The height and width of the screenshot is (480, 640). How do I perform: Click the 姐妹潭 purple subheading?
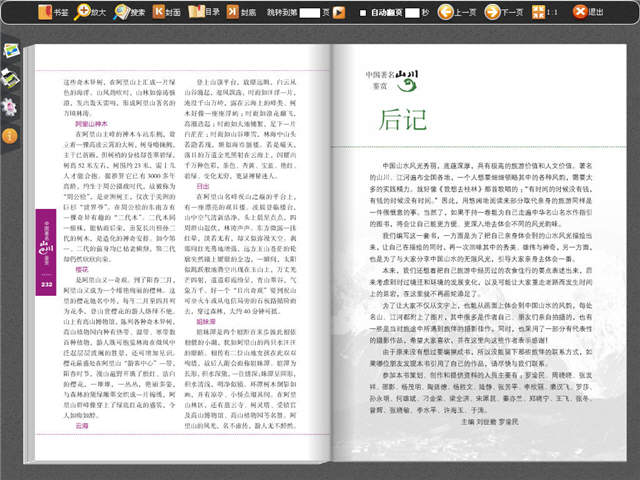pyautogui.click(x=206, y=322)
